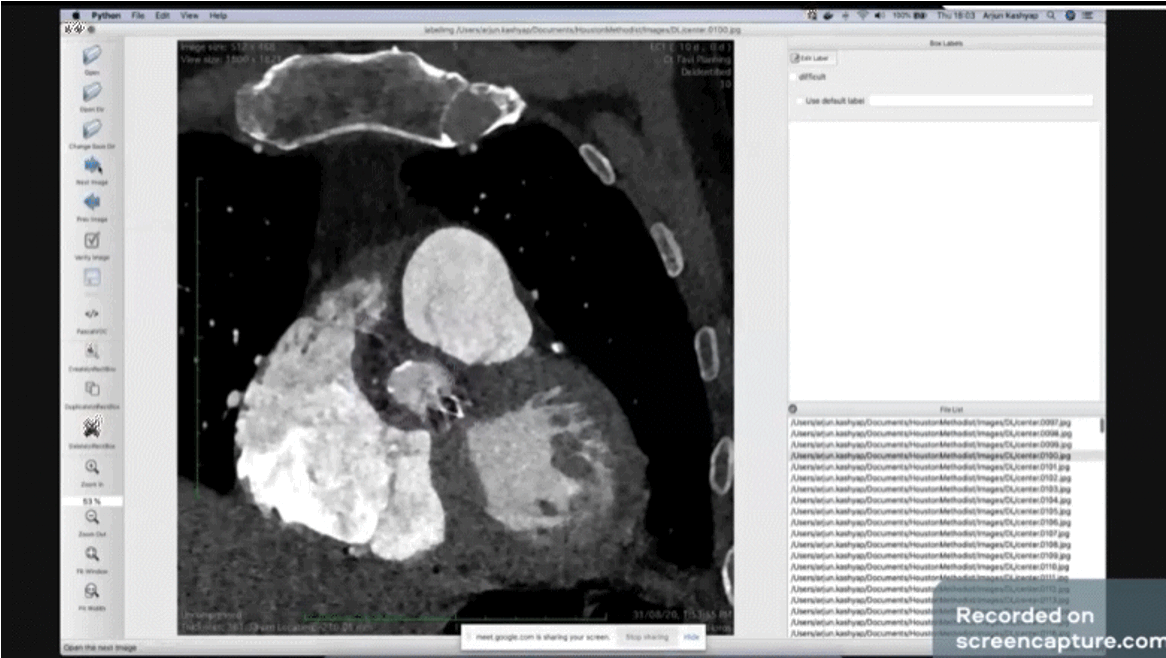Click the default label text field
Viewport: 1166px width, 658px height.
981,100
